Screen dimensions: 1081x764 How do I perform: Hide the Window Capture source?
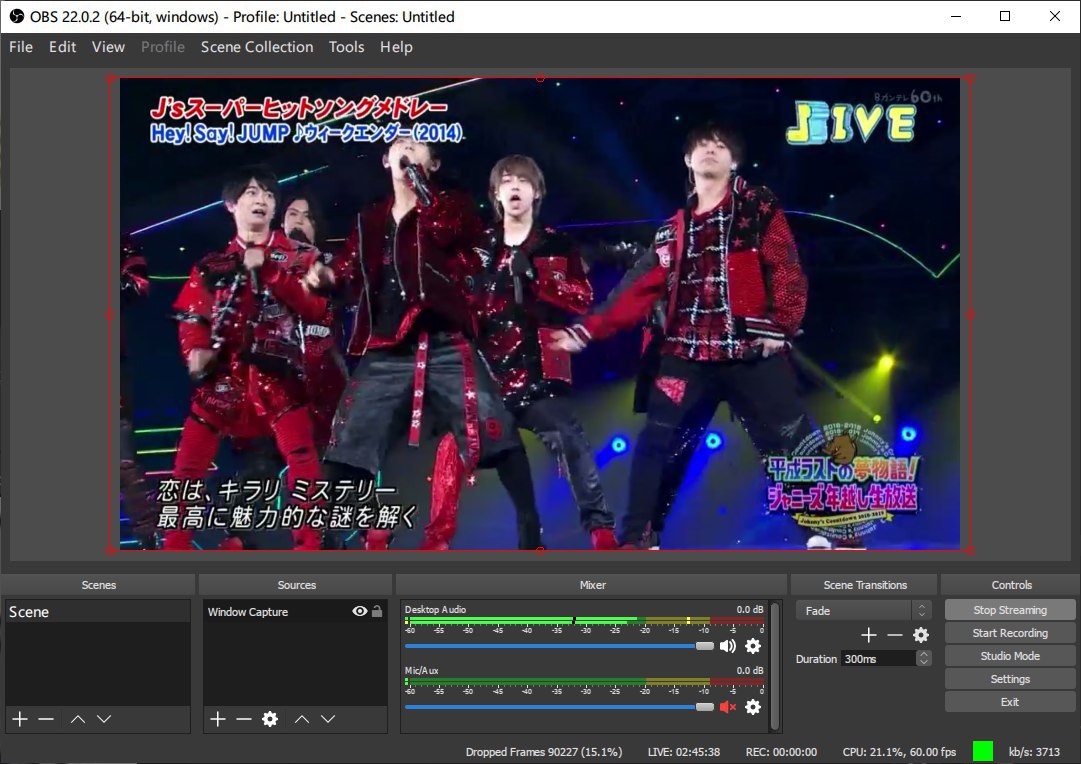click(x=360, y=612)
